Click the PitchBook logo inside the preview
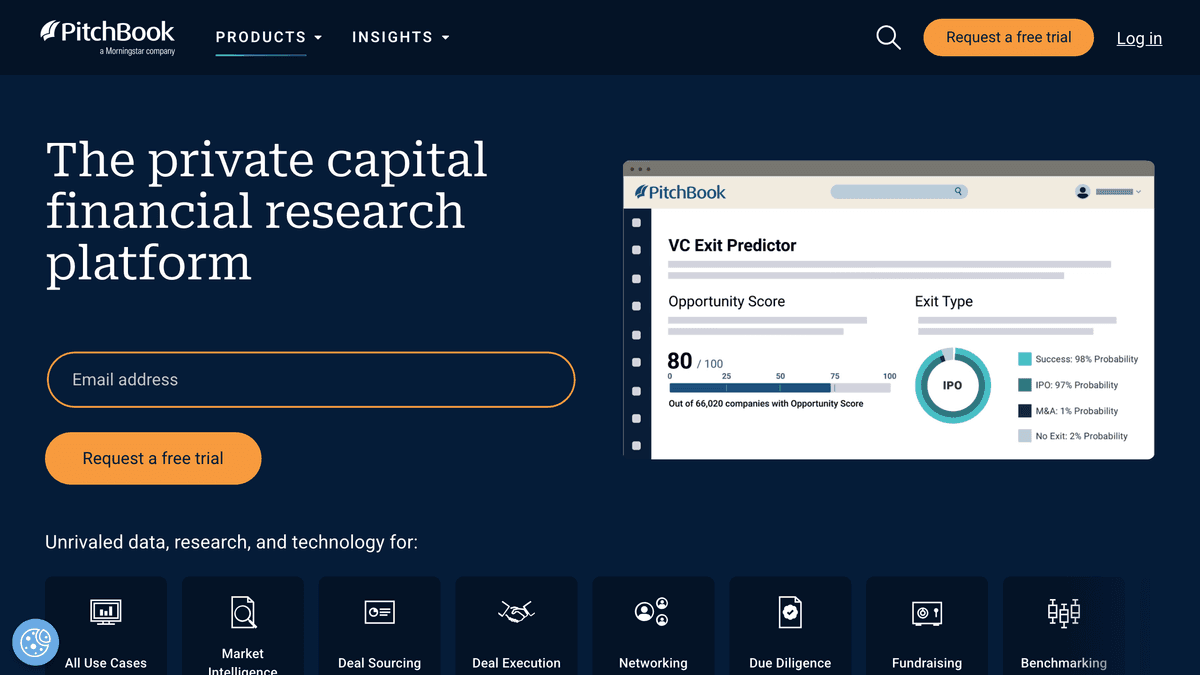This screenshot has height=675, width=1200. (x=681, y=192)
